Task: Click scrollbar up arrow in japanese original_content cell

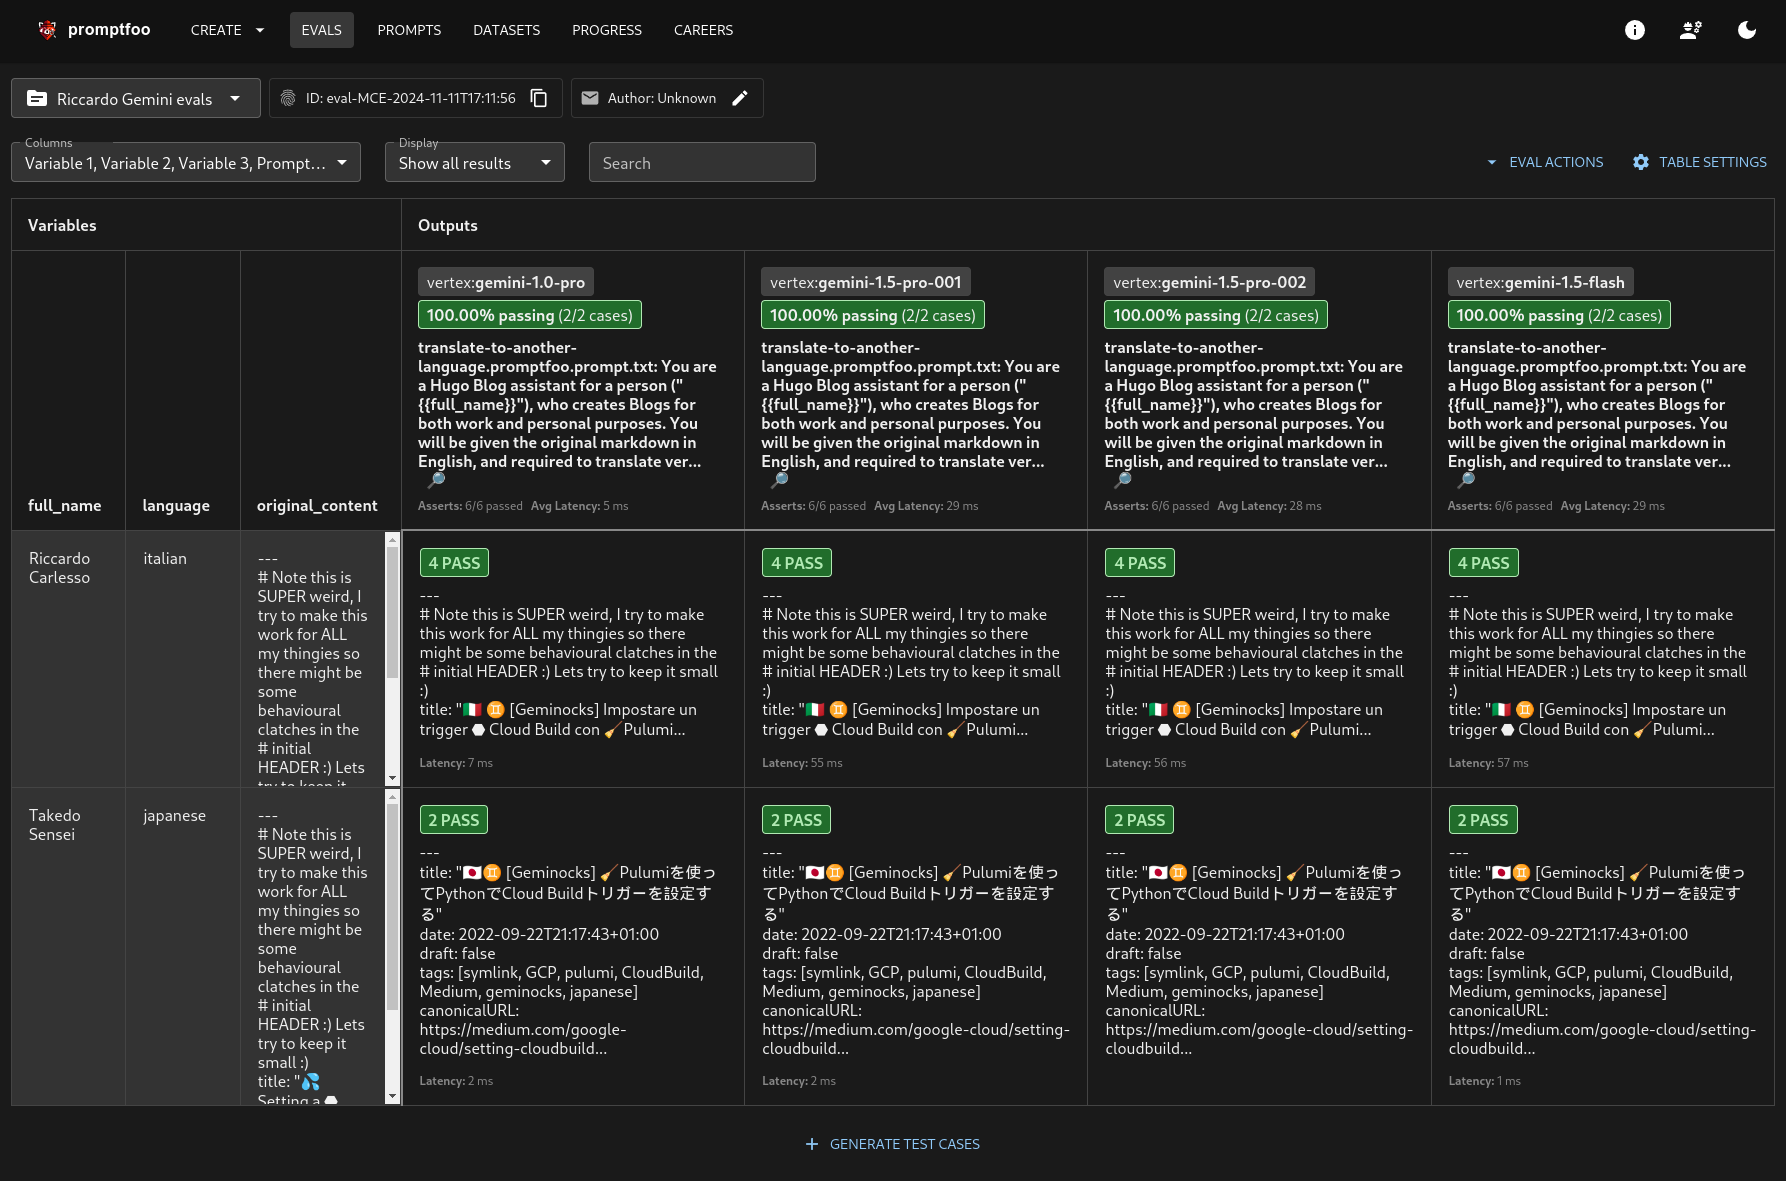Action: pos(392,797)
